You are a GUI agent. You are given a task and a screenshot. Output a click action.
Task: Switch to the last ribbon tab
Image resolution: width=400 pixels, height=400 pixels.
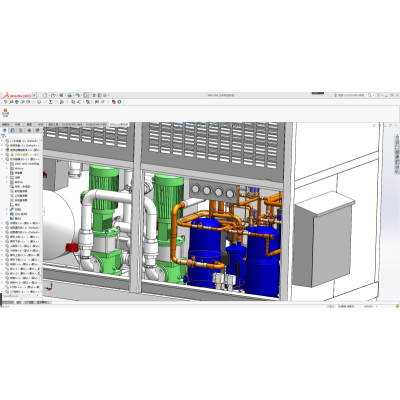[119, 124]
